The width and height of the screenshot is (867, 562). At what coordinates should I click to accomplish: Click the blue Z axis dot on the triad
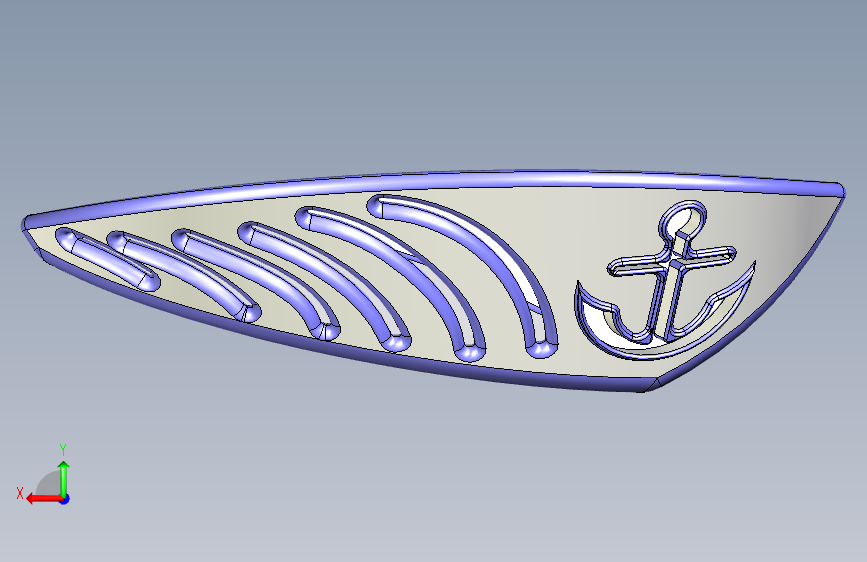[65, 499]
